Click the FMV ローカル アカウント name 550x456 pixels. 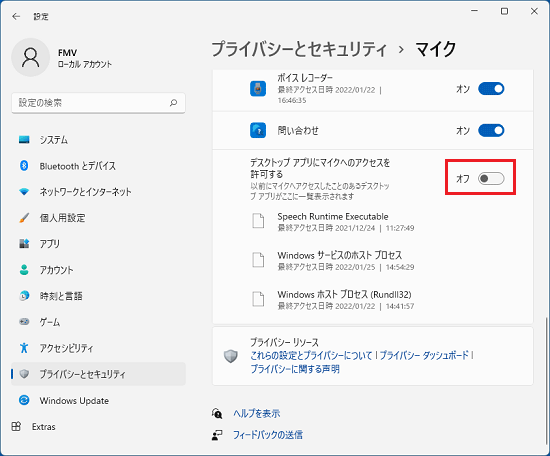tap(85, 58)
